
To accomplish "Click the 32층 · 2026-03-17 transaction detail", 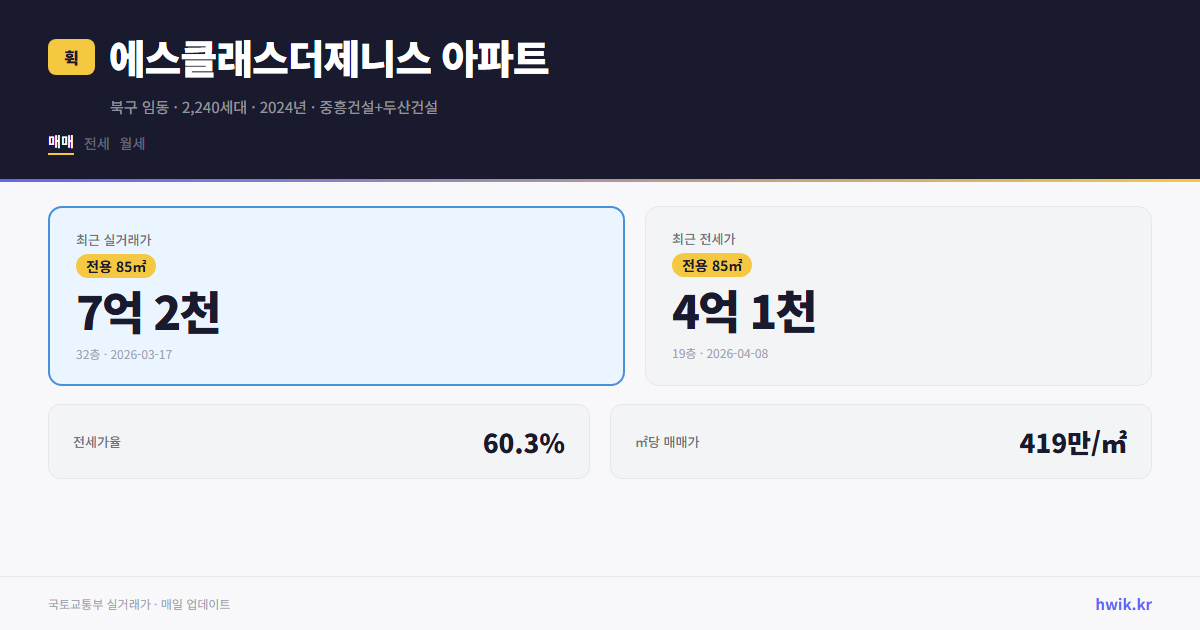I will 123,354.
